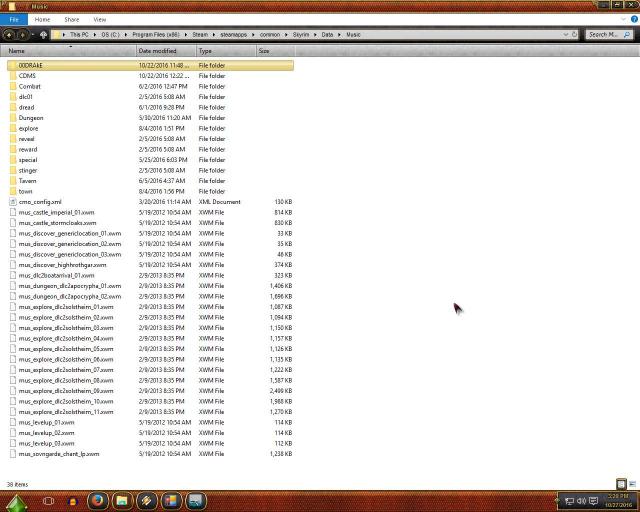Navigate to This PC in breadcrumb
This screenshot has height=512, width=640.
[79, 35]
